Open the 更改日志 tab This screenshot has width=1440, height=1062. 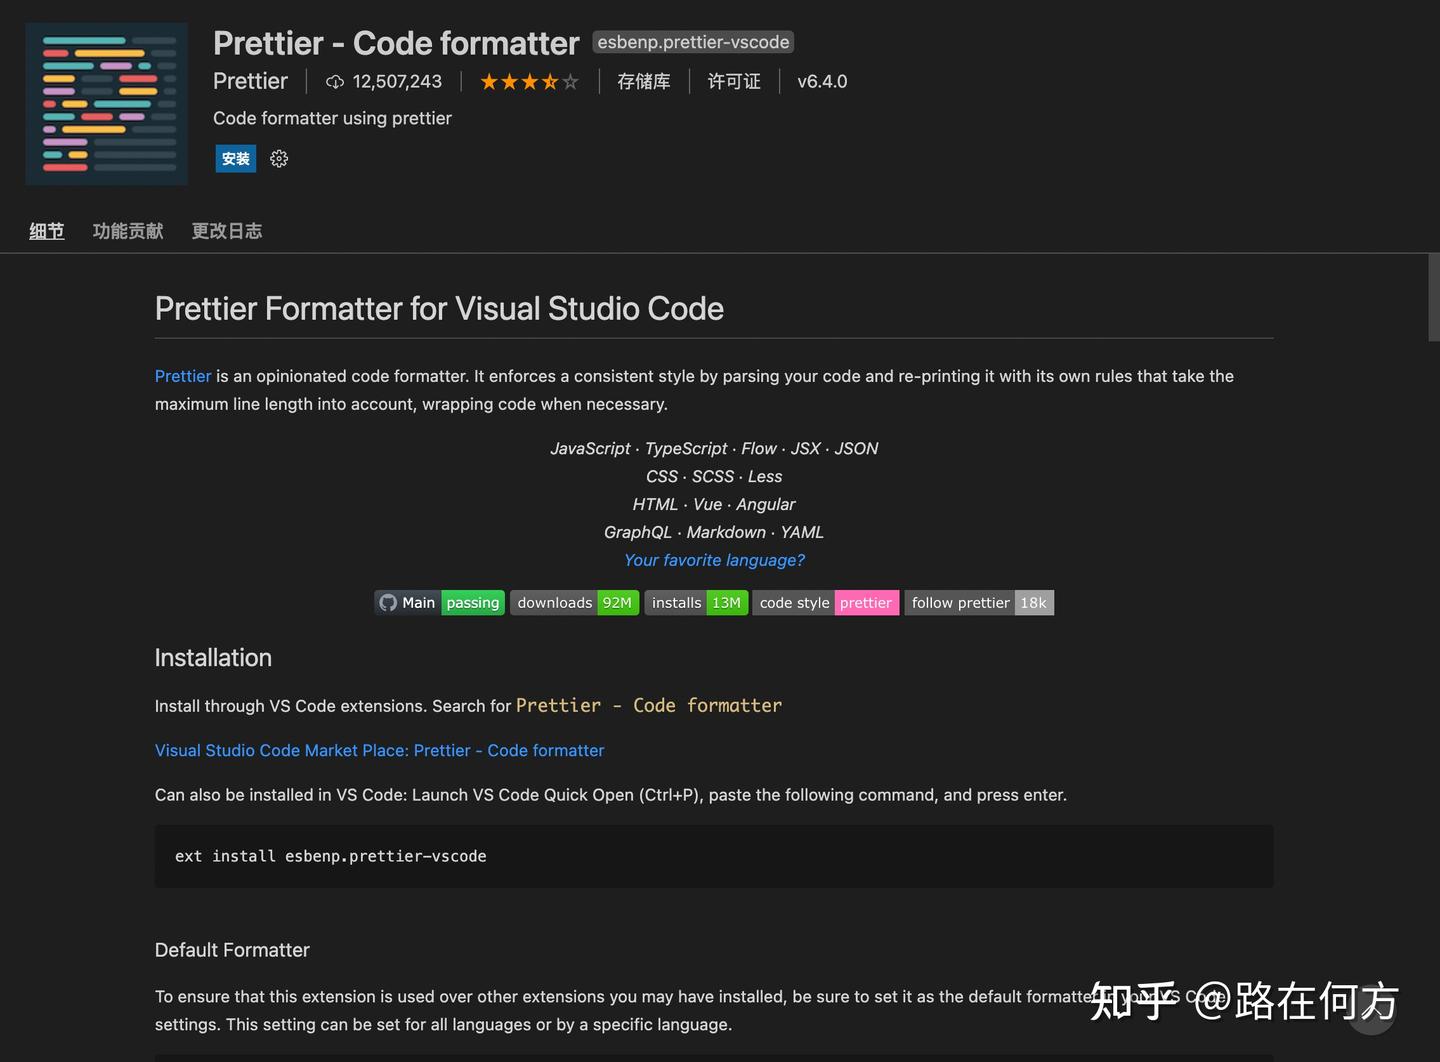tap(226, 231)
